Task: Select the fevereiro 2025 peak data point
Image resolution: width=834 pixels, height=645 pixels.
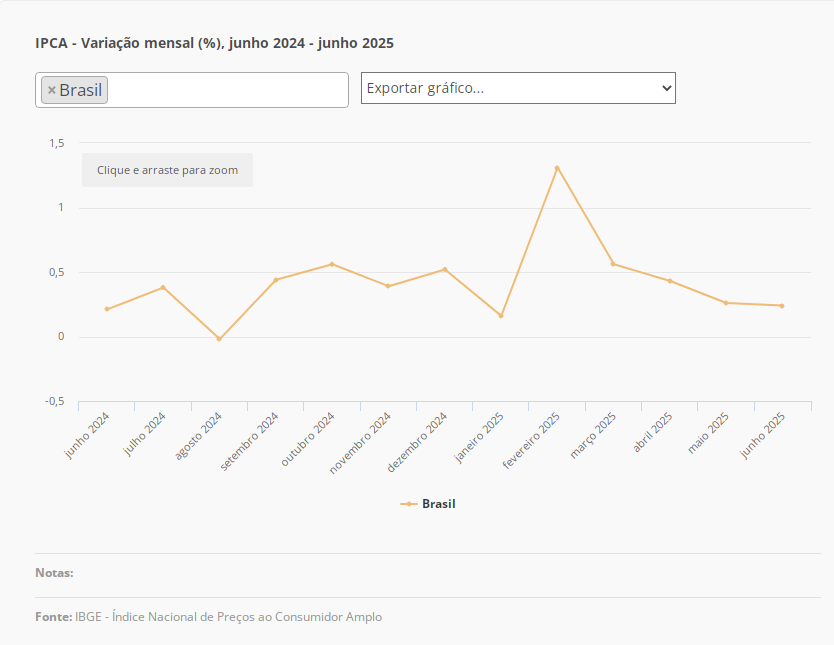Action: pyautogui.click(x=557, y=167)
